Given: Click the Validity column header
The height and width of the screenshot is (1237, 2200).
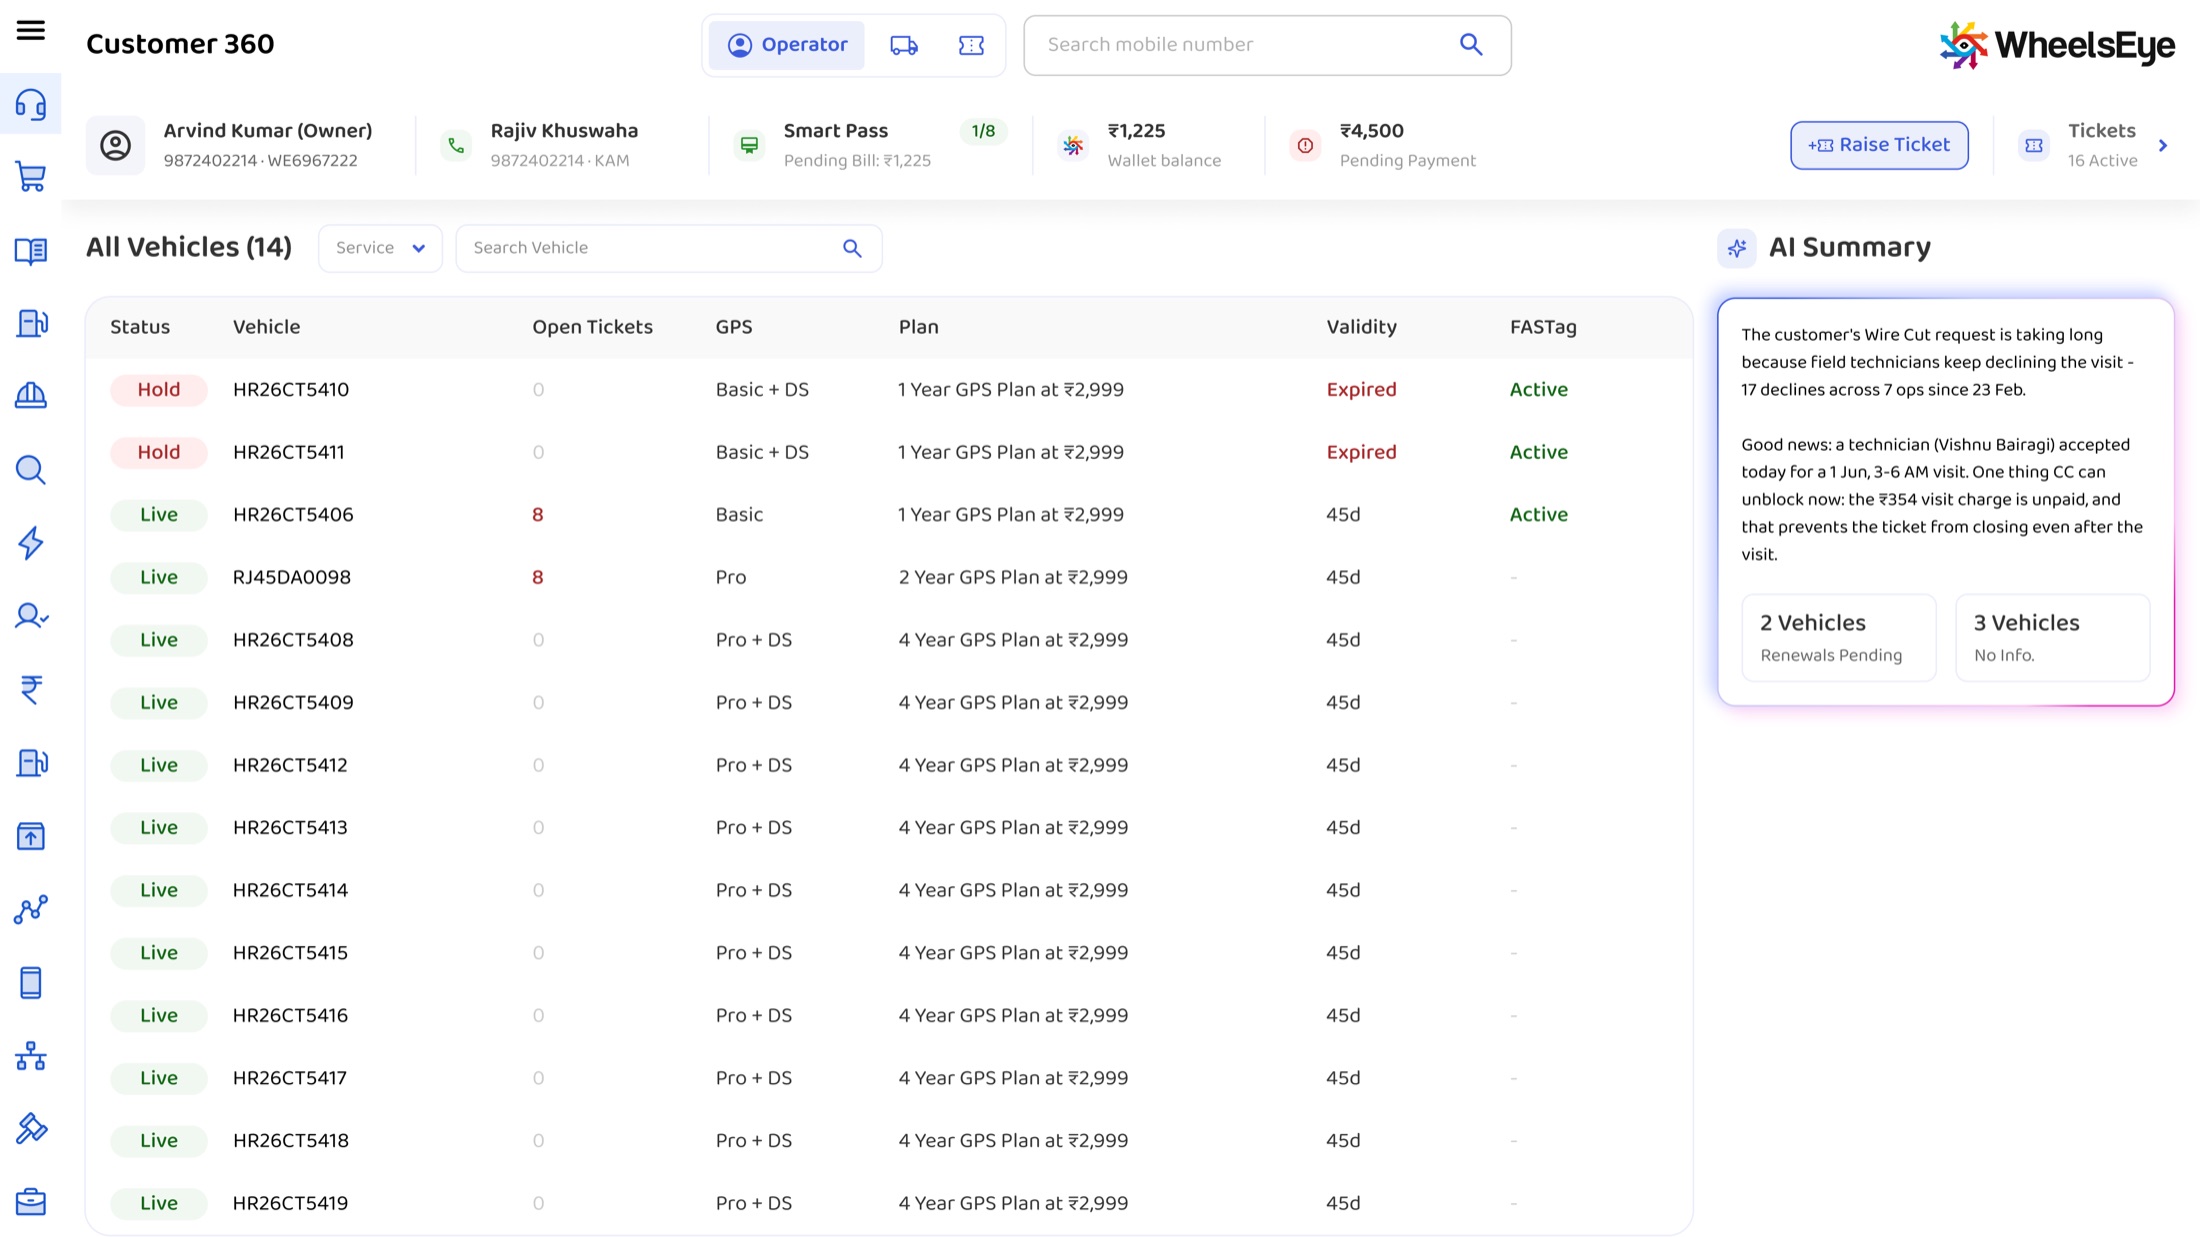Looking at the screenshot, I should 1361,327.
